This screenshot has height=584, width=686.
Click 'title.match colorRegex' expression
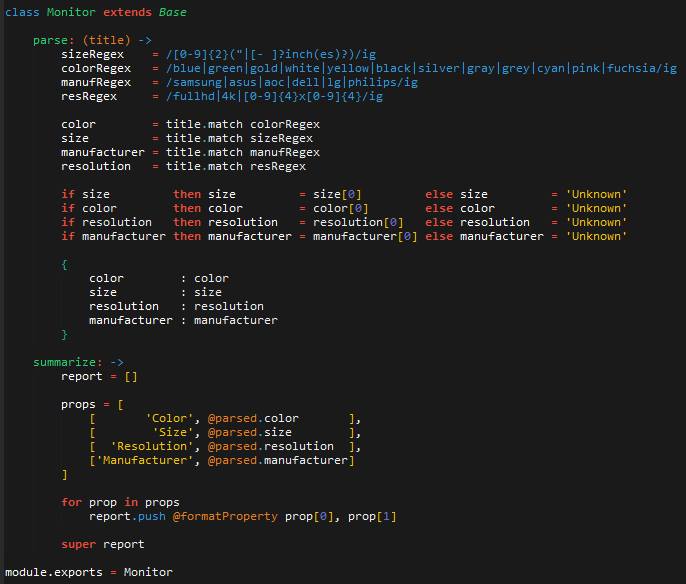pos(243,124)
